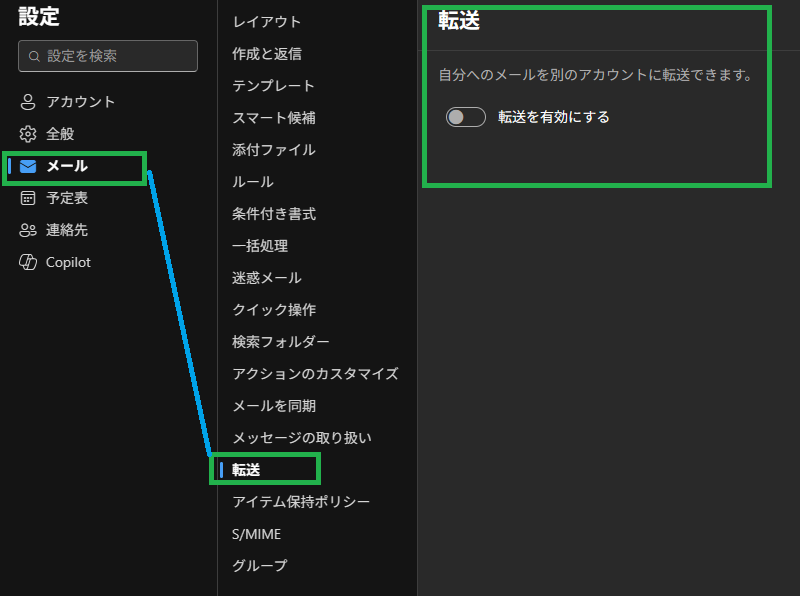The height and width of the screenshot is (596, 800).
Task: Open アイテム保持ポリシー settings
Action: pyautogui.click(x=301, y=502)
